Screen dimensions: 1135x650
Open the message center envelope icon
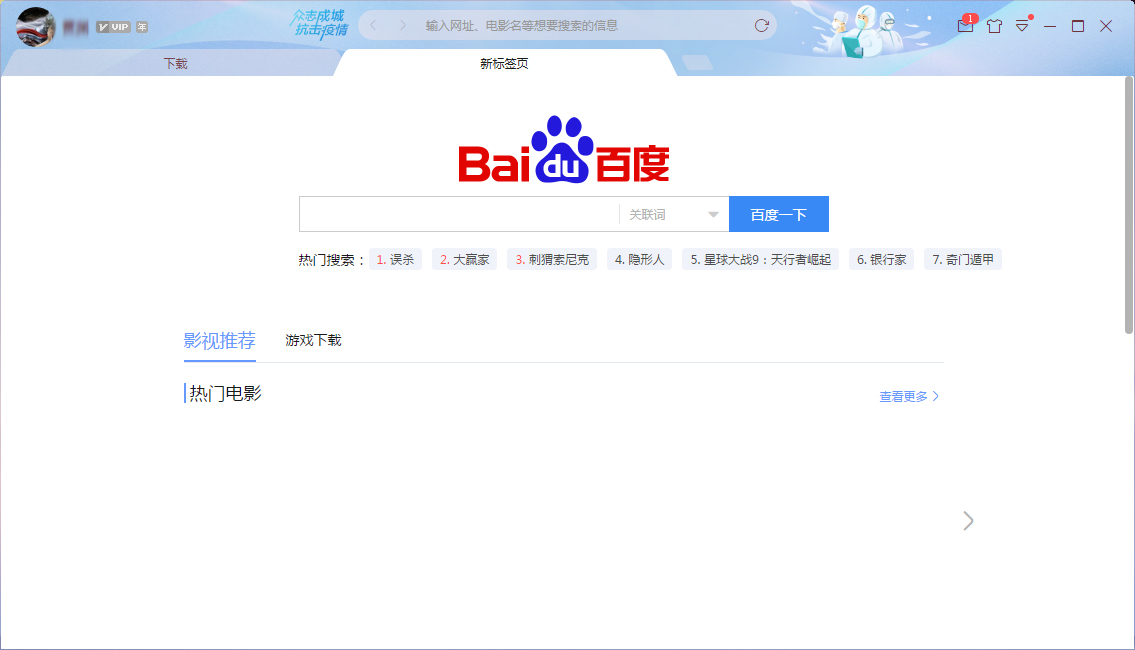[x=965, y=26]
